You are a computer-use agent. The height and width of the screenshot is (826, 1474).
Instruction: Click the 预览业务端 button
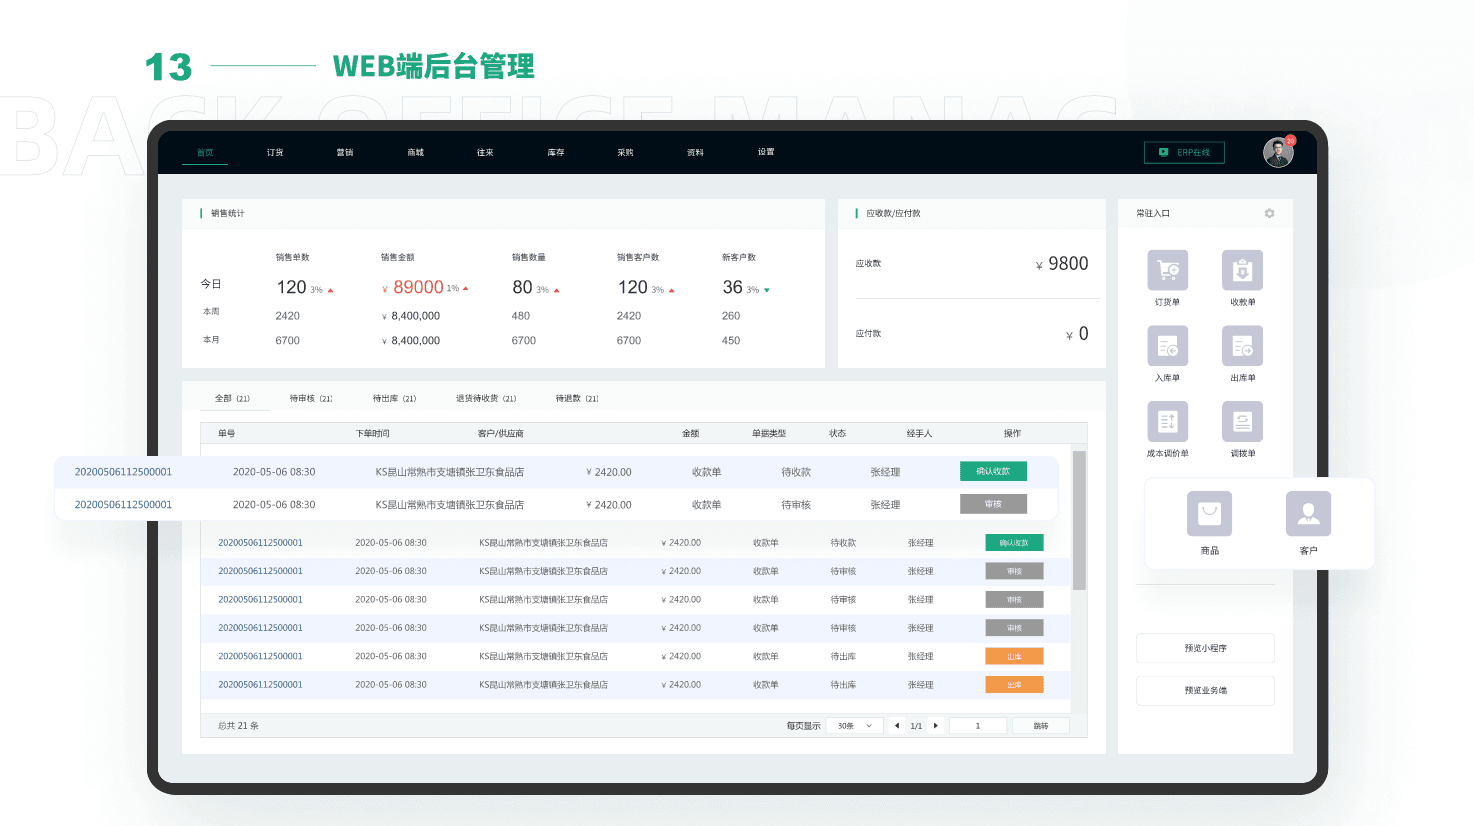pos(1205,690)
